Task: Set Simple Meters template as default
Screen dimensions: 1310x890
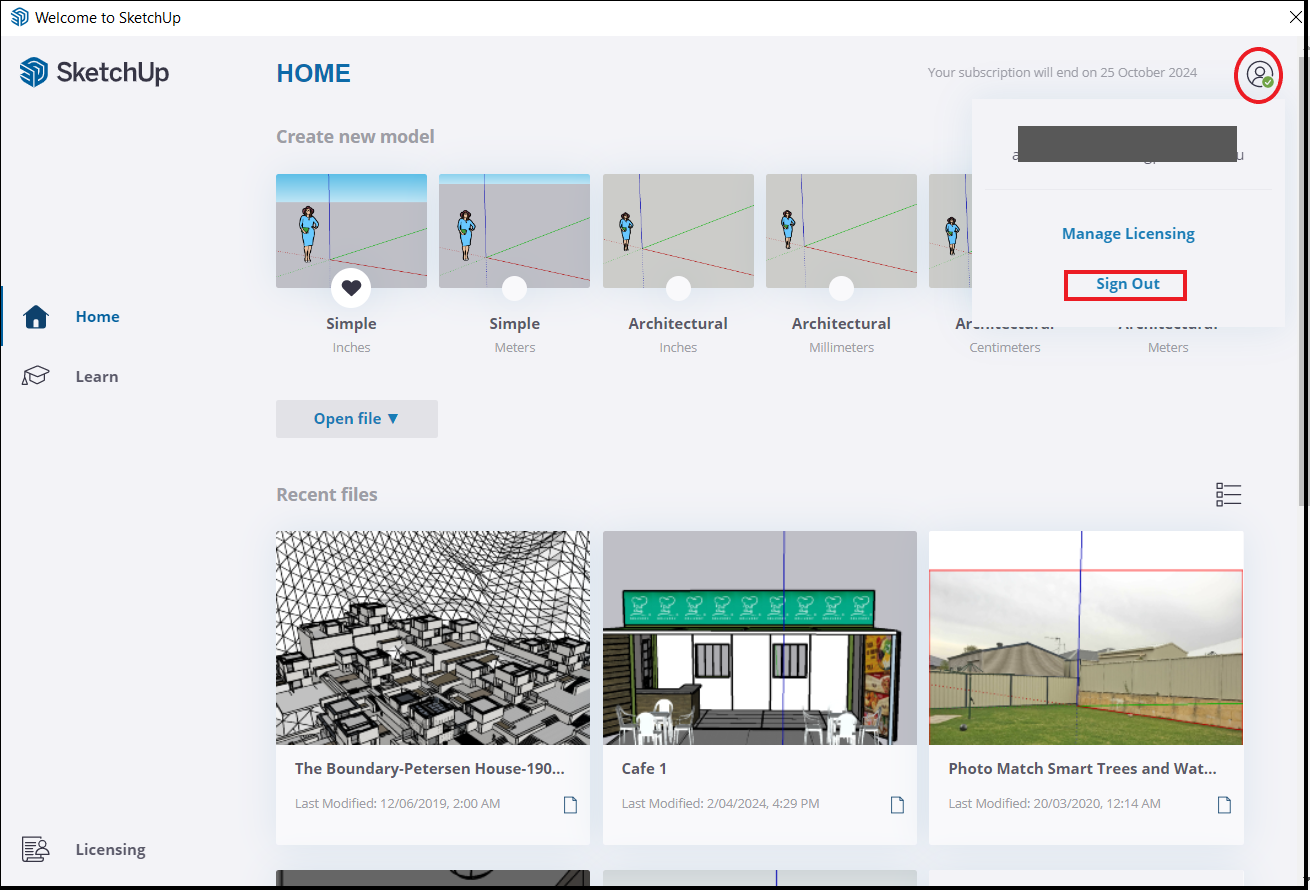Action: [x=514, y=288]
